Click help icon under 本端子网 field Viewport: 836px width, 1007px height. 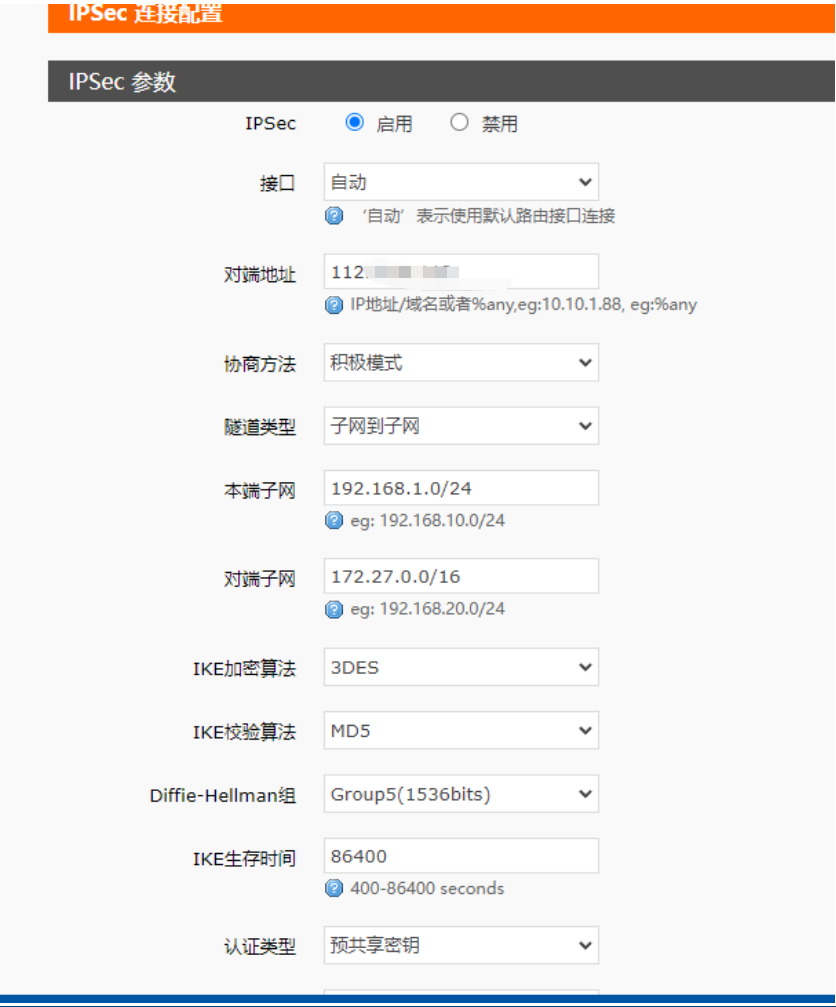[334, 520]
